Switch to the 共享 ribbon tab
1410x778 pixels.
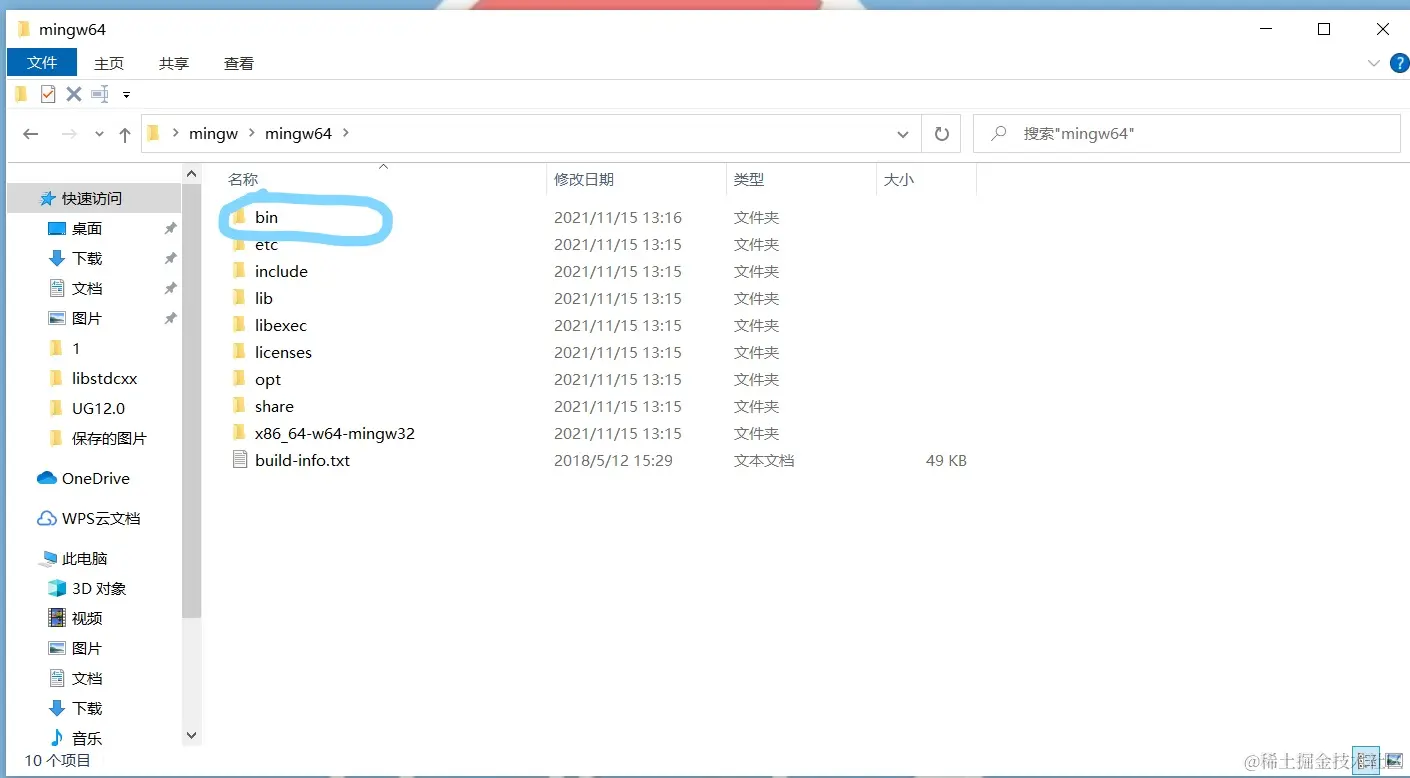point(174,63)
